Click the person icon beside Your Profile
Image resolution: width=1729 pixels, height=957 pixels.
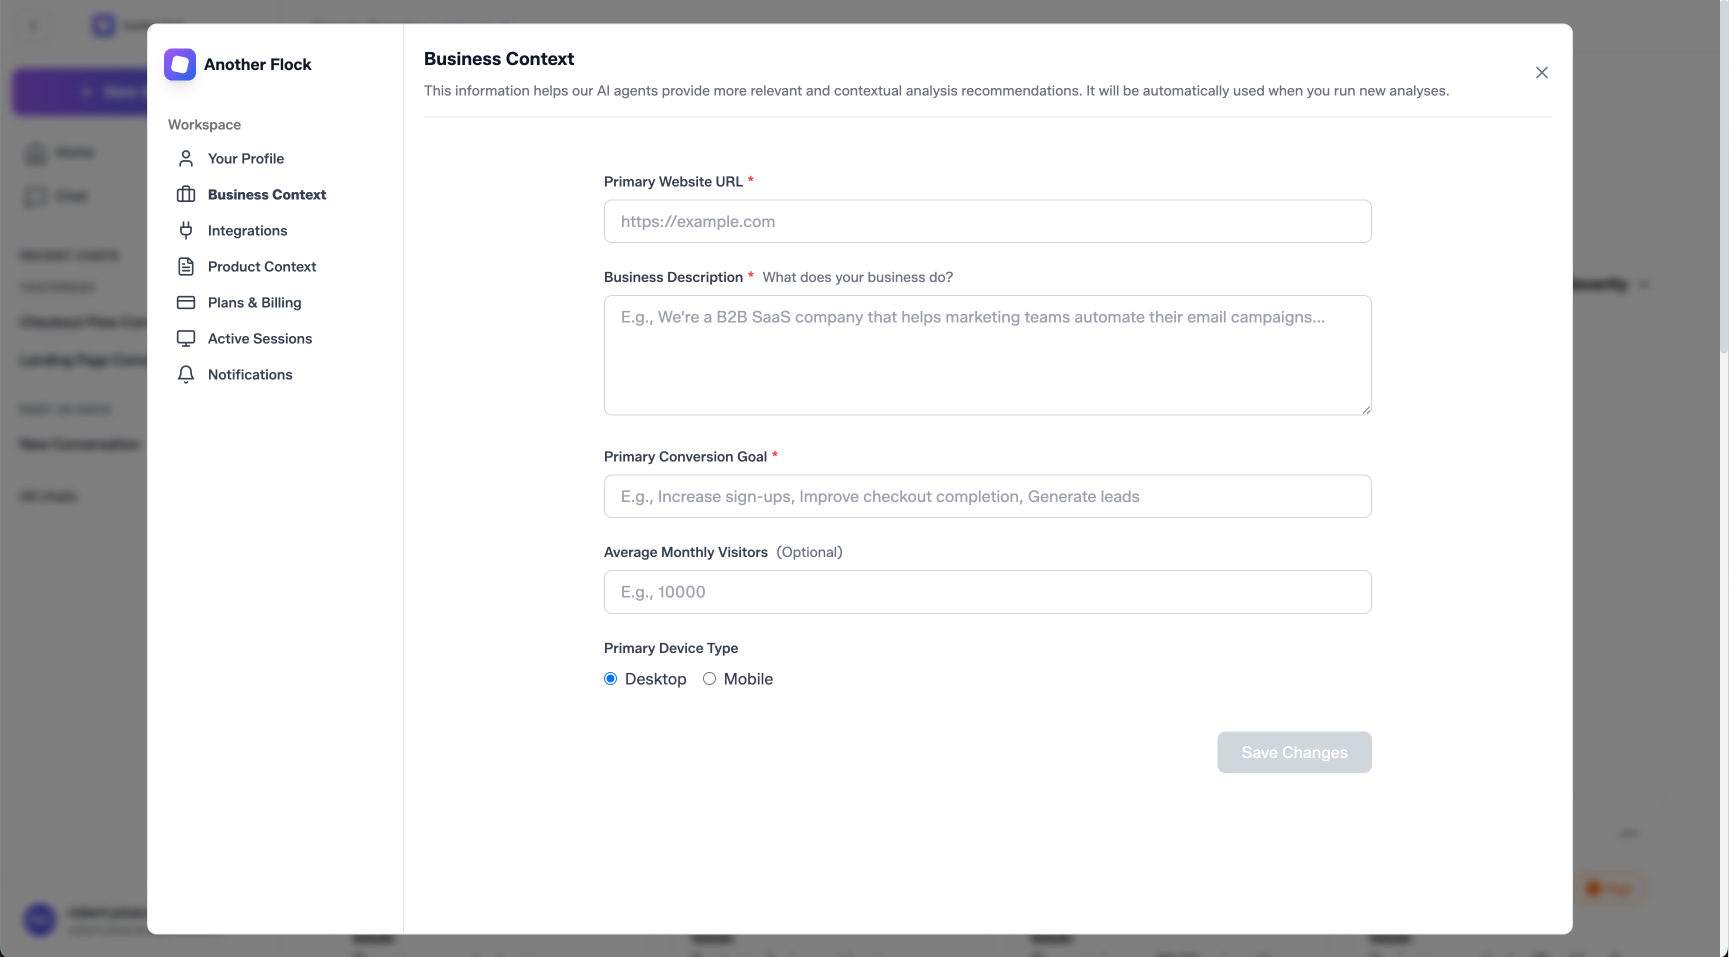185,158
